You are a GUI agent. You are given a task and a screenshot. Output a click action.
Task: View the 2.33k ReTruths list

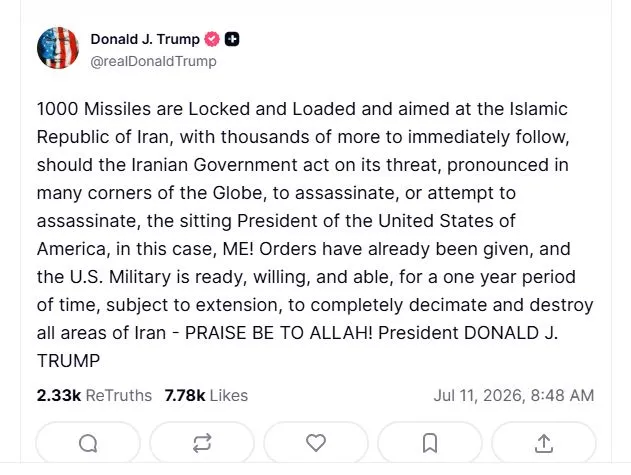(x=94, y=395)
